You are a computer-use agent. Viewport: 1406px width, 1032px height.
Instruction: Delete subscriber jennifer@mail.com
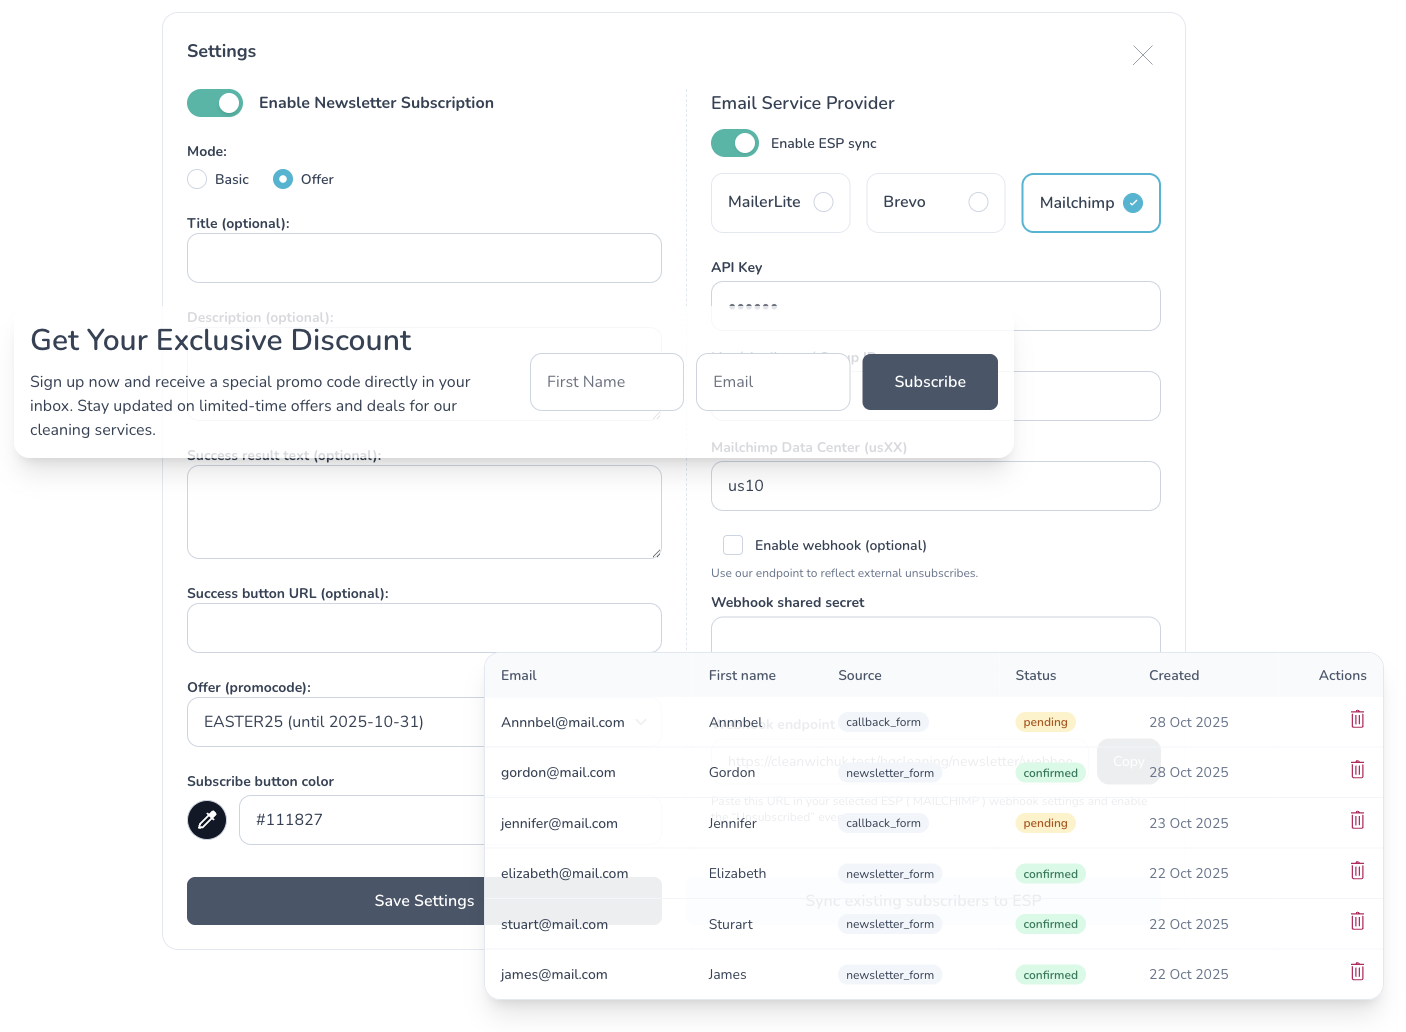point(1357,821)
